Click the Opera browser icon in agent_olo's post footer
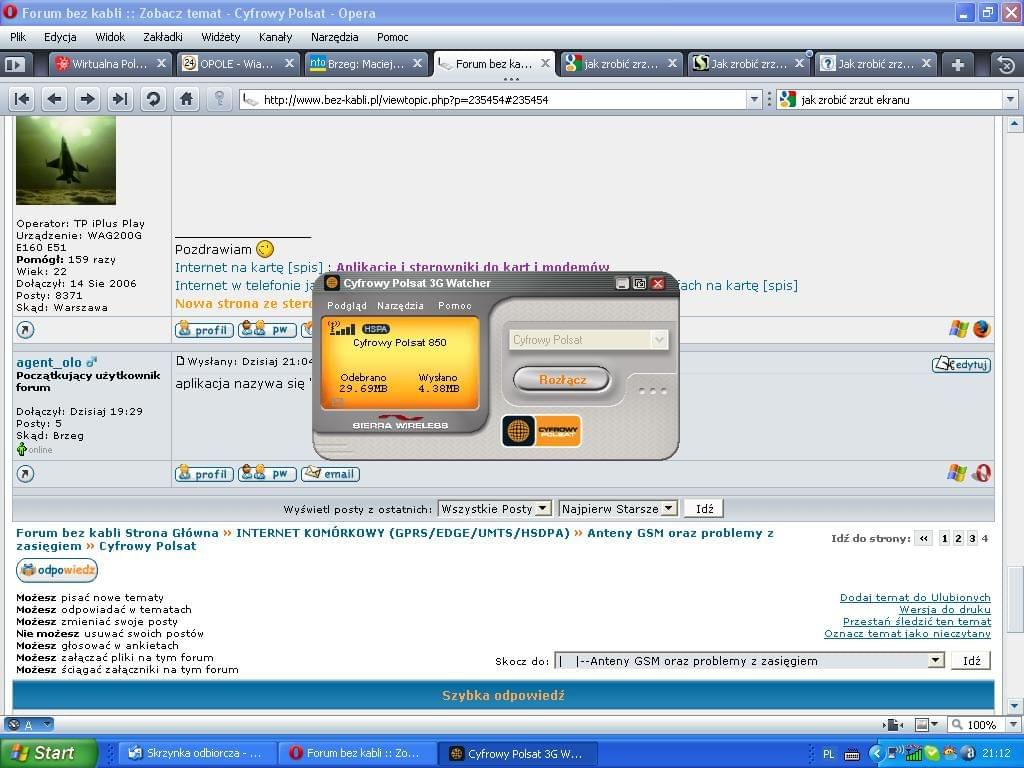This screenshot has width=1024, height=768. click(981, 473)
